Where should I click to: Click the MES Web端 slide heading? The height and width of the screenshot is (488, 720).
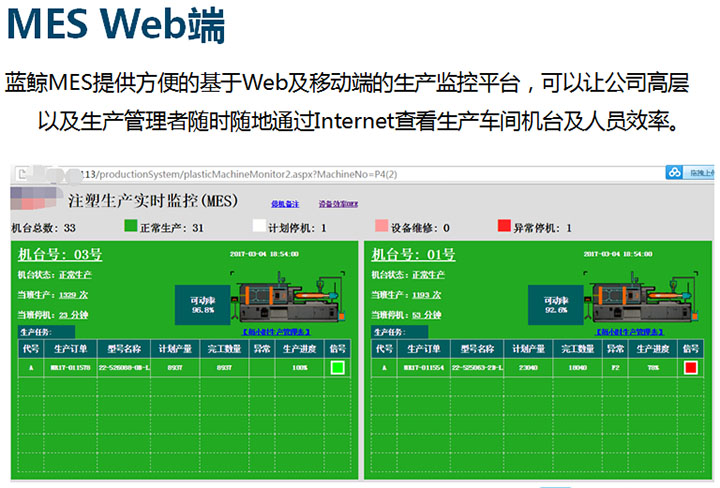[116, 24]
